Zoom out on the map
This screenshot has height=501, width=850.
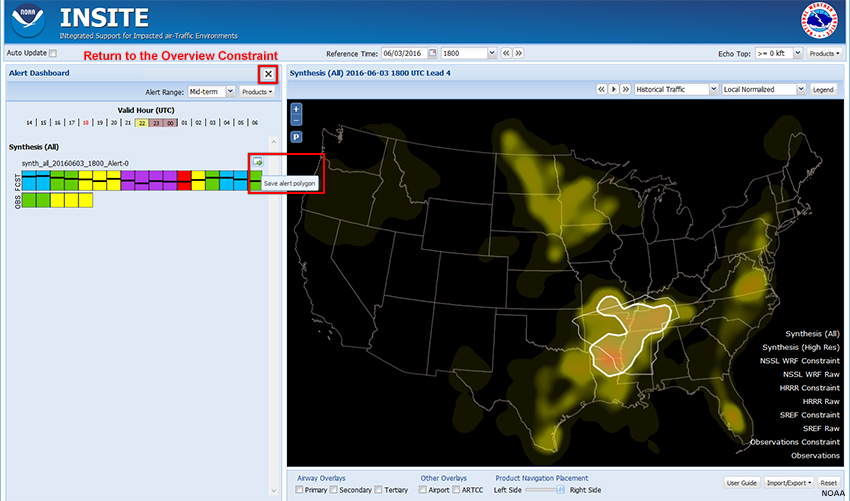(296, 120)
